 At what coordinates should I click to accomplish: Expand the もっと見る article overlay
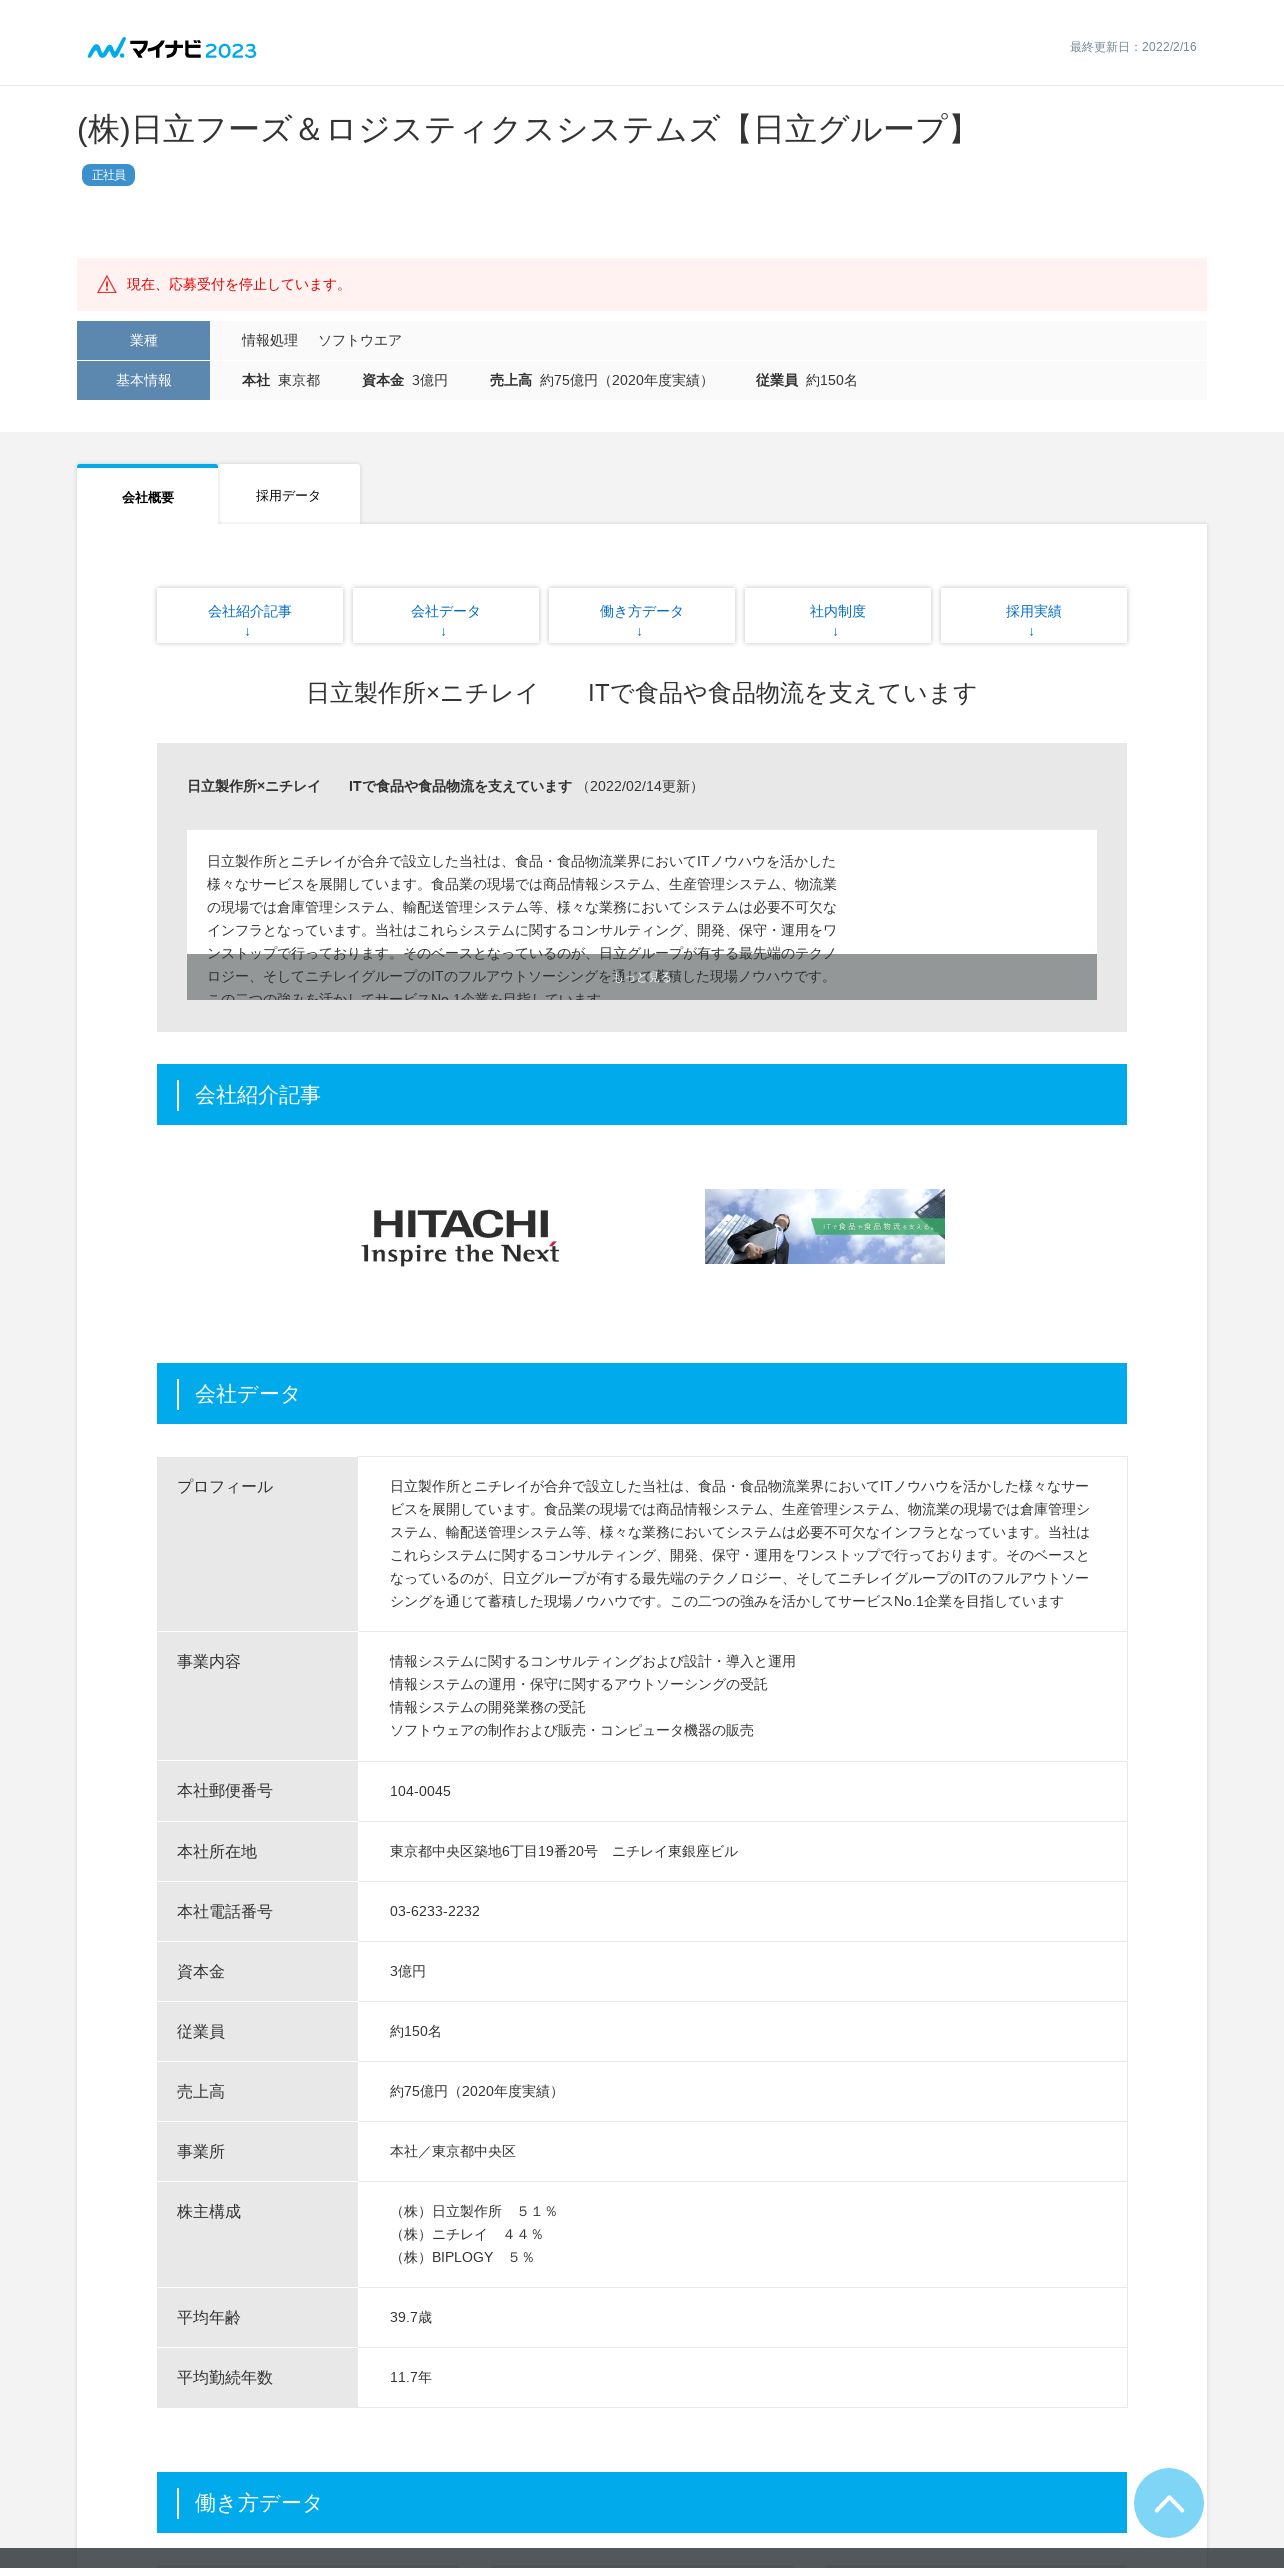coord(642,977)
